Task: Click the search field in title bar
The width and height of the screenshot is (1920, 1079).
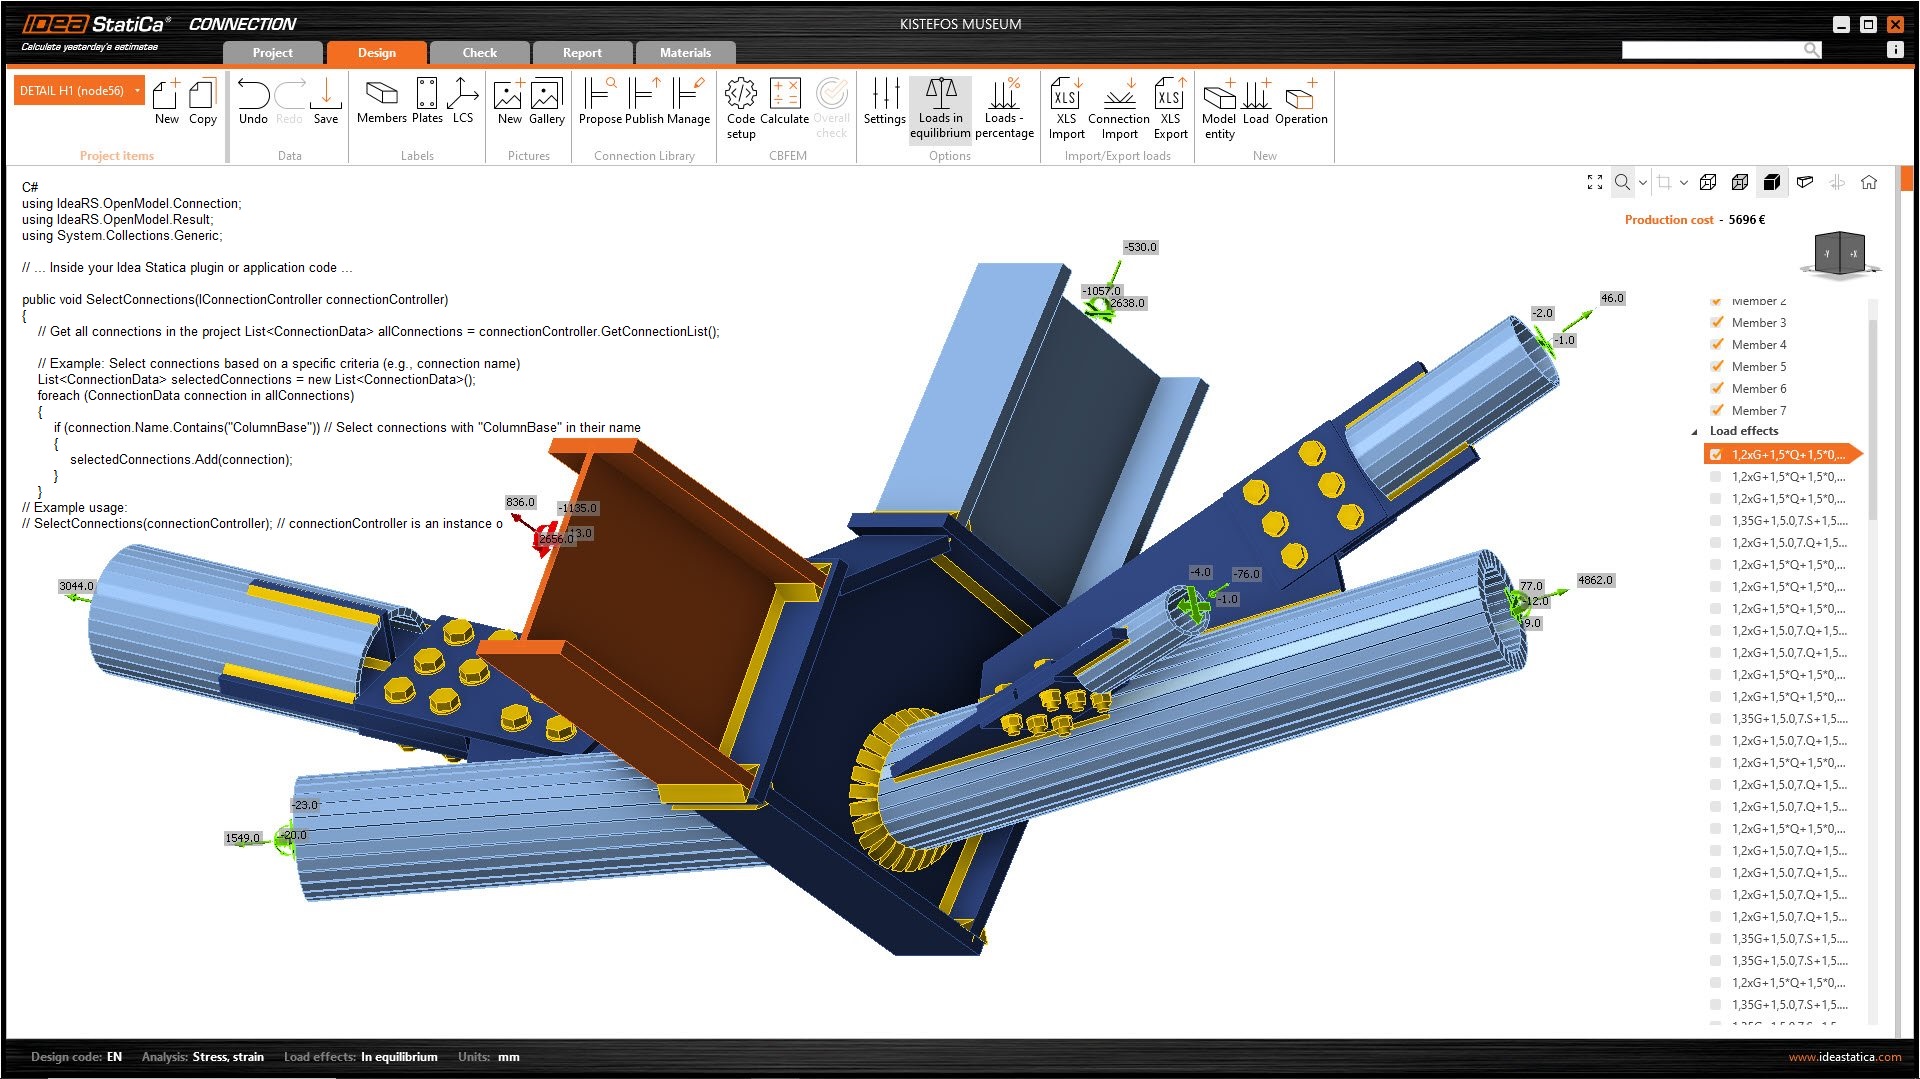Action: [x=1712, y=50]
